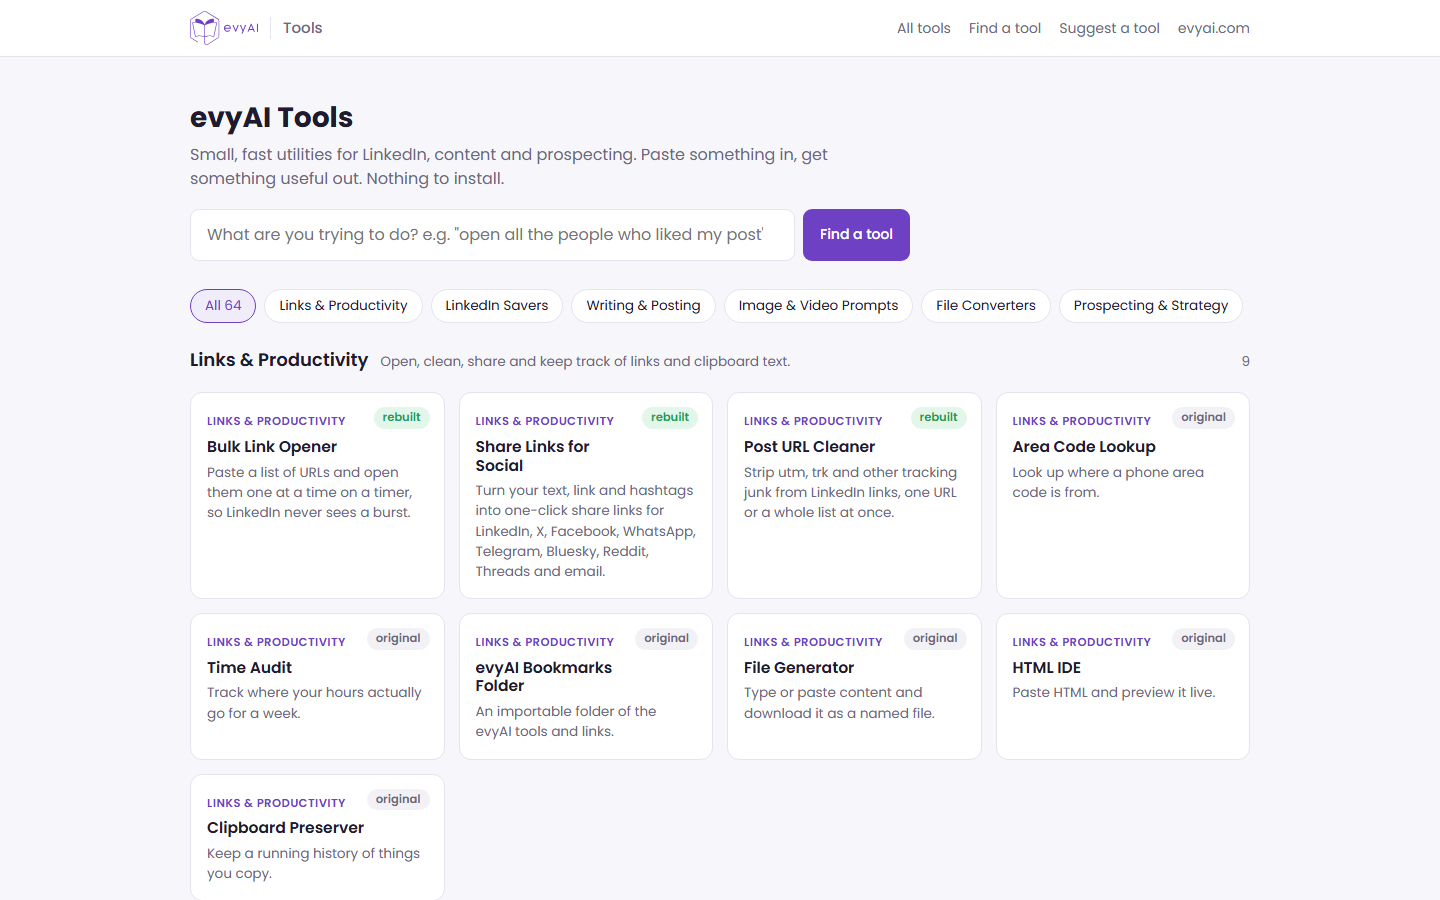Viewport: 1440px width, 900px height.
Task: Click the rebuilt badge on Post URL Cleaner
Action: [x=938, y=418]
